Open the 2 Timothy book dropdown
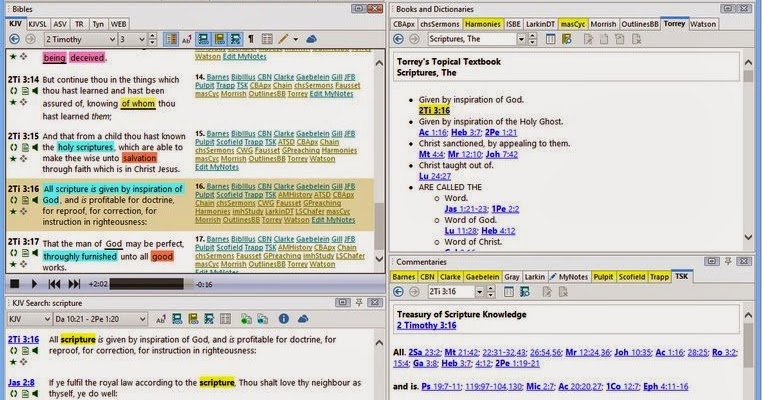 tap(81, 39)
